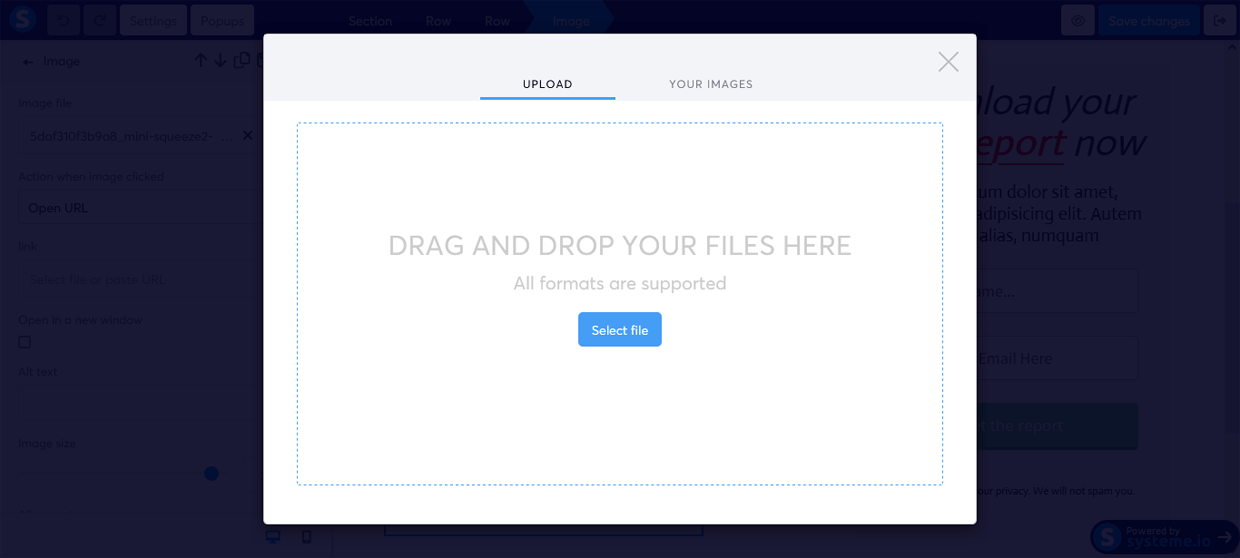Click the undo arrow icon
1240x558 pixels.
click(x=63, y=20)
